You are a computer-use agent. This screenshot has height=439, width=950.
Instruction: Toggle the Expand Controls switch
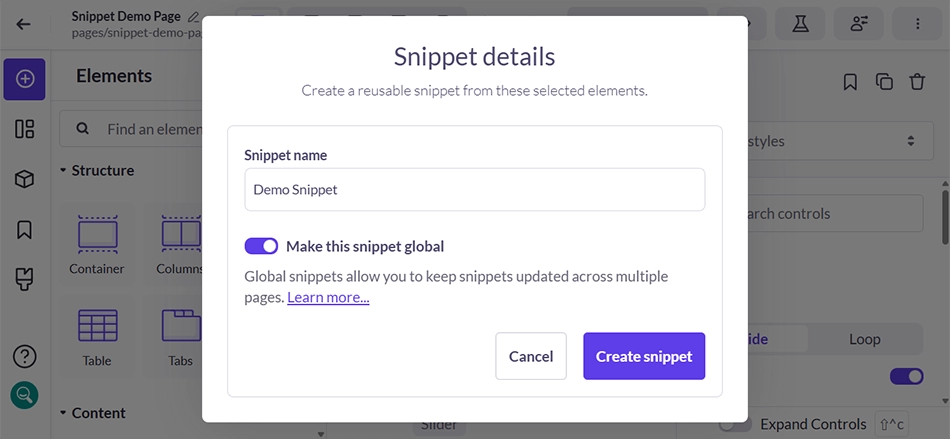pos(735,424)
